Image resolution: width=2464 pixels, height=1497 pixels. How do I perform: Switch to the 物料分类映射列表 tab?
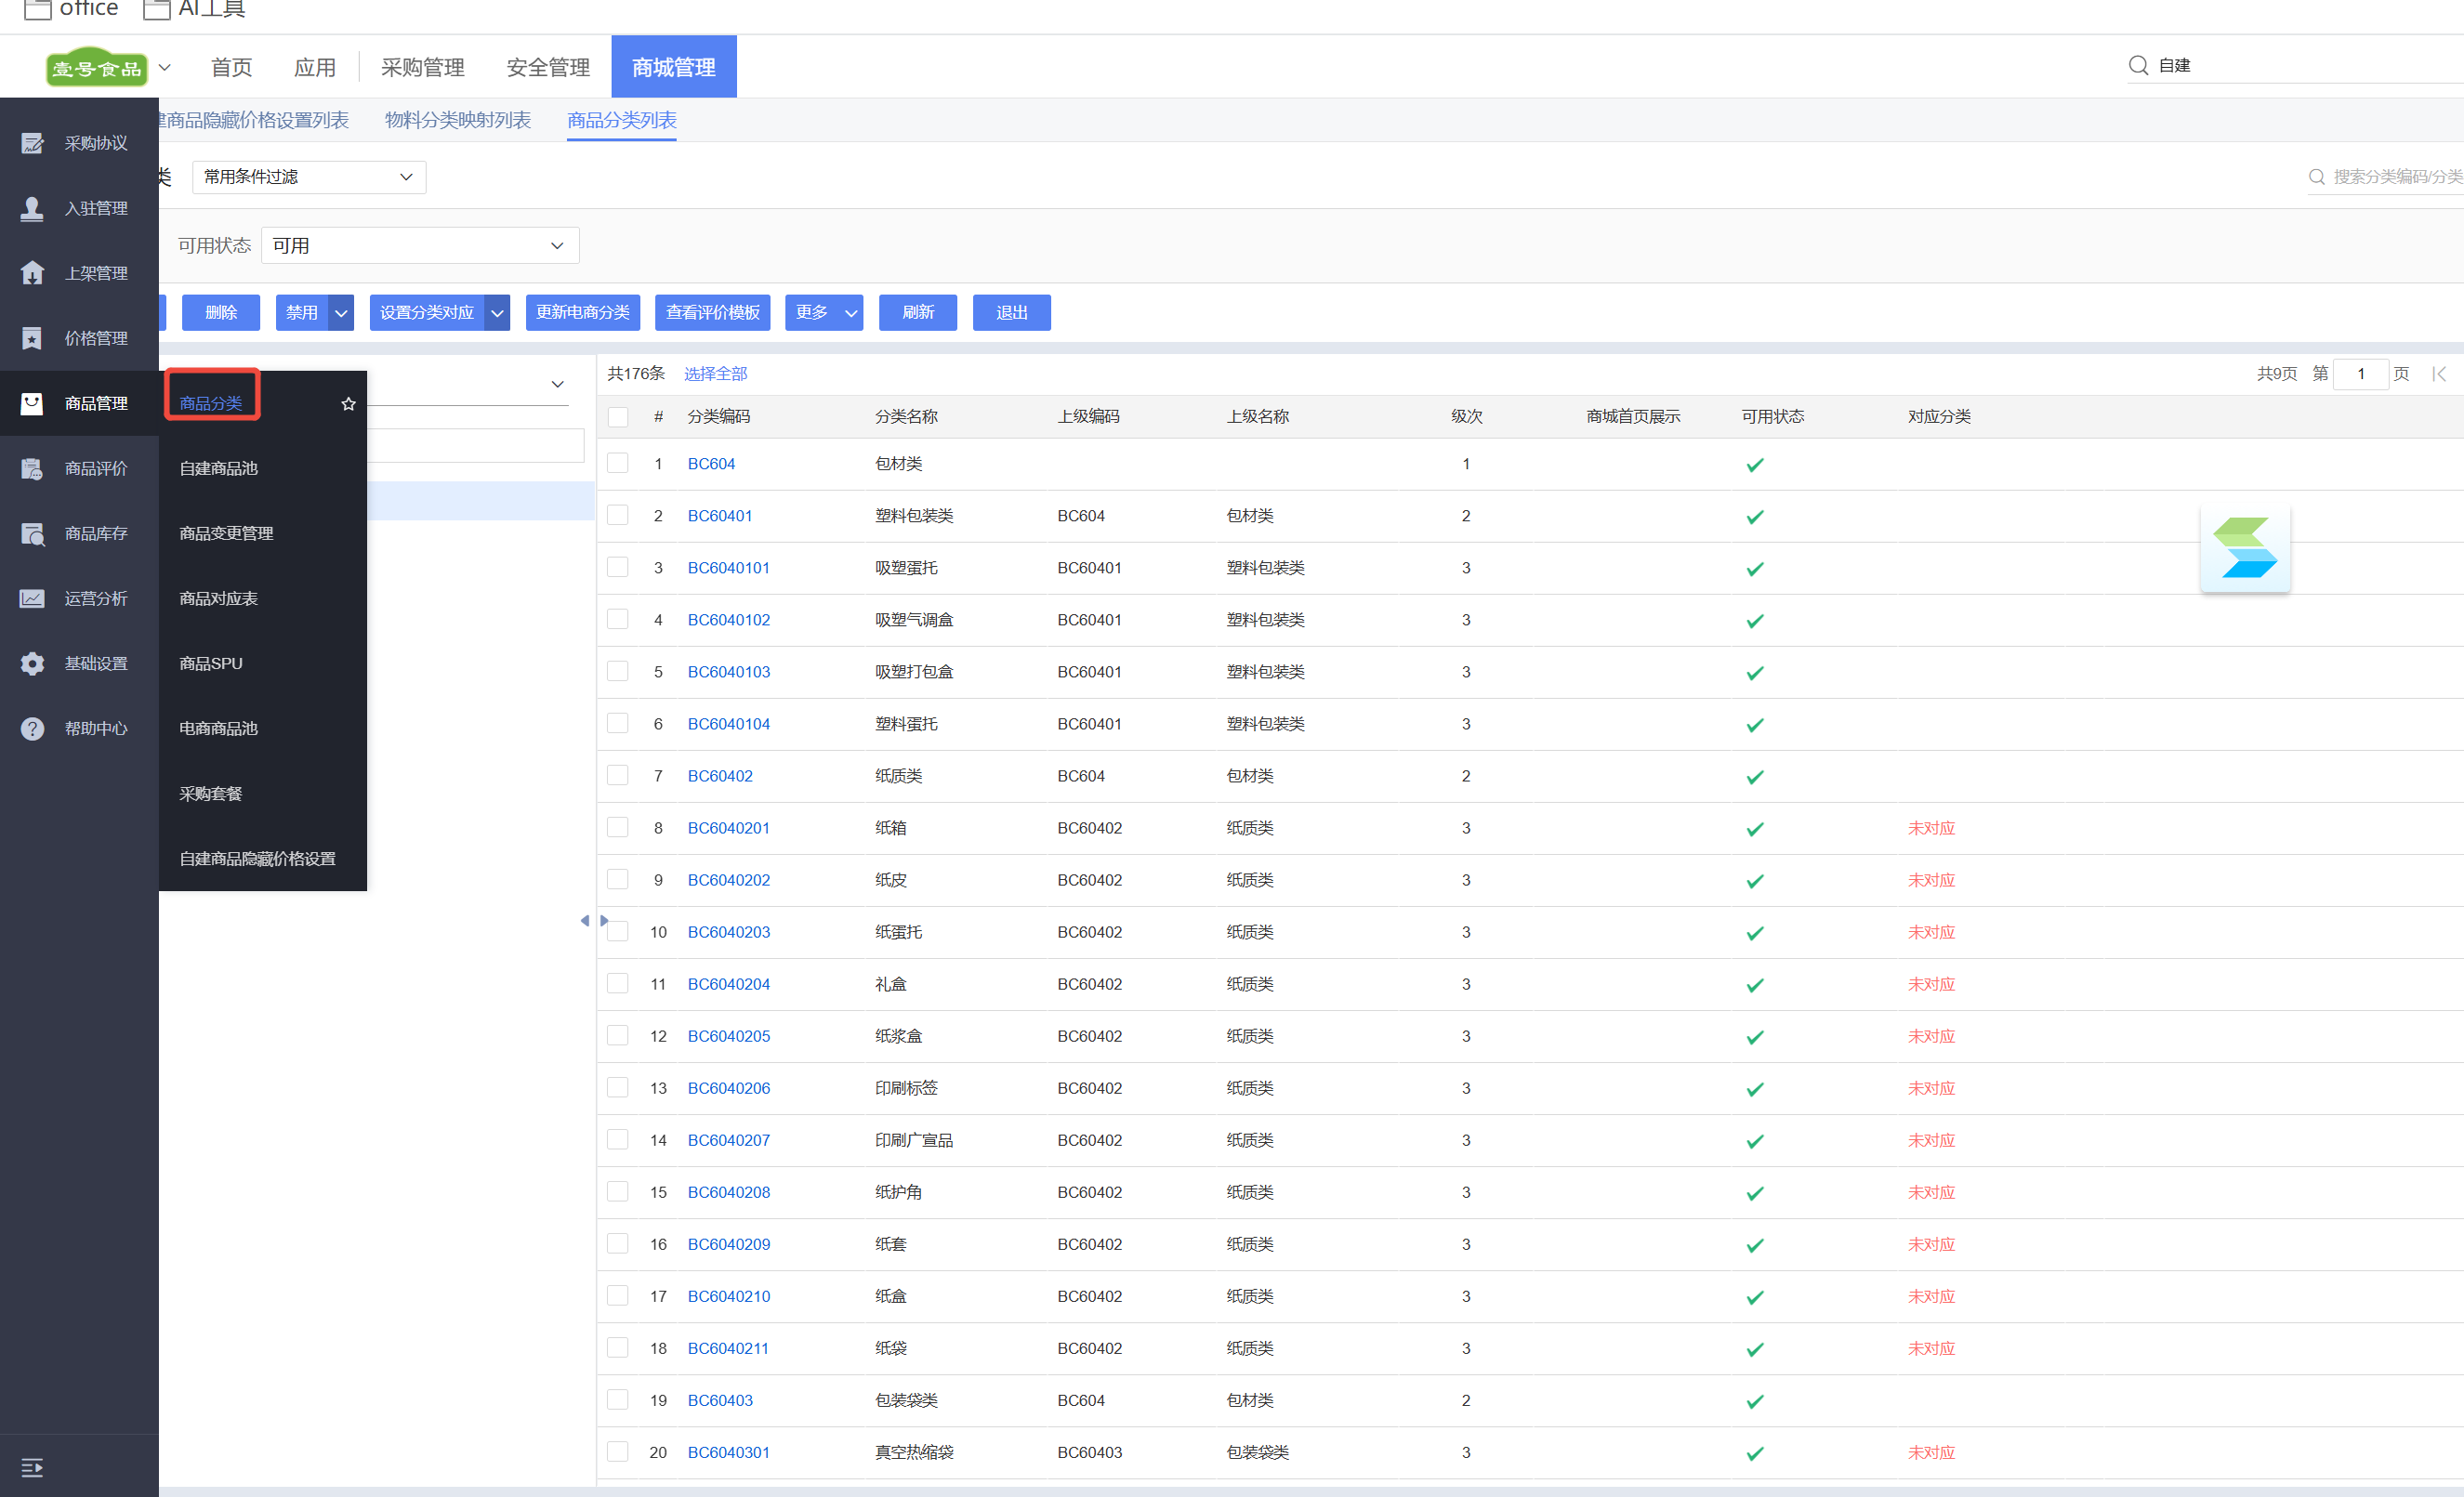(x=457, y=120)
